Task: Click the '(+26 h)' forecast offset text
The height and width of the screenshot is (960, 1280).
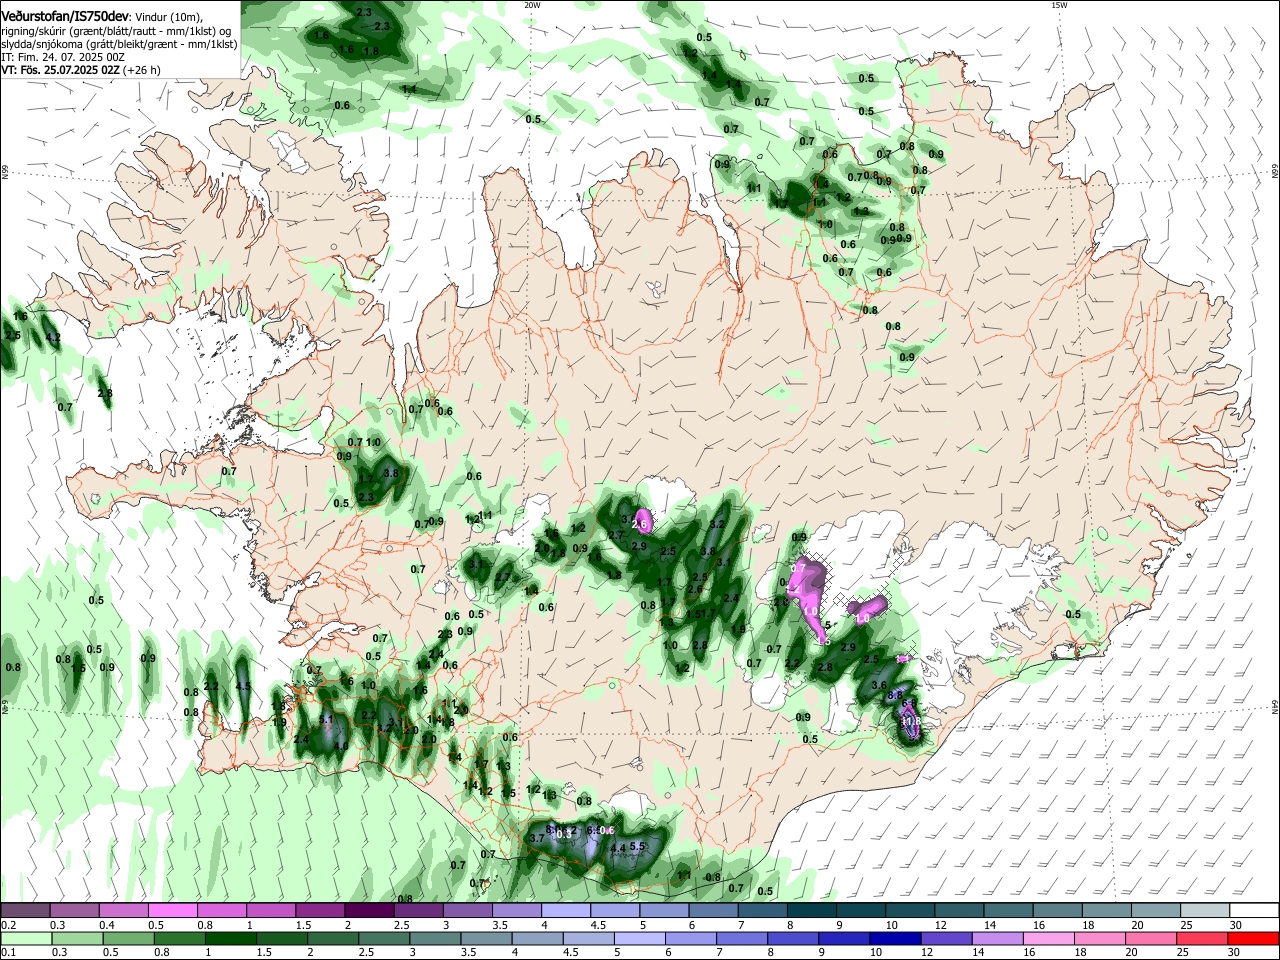Action: (x=142, y=70)
